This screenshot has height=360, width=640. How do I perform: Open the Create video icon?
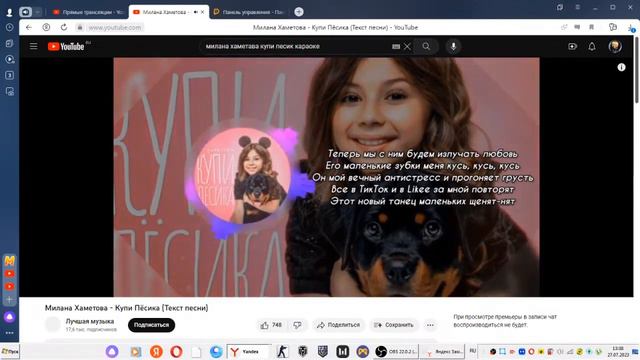click(x=572, y=47)
